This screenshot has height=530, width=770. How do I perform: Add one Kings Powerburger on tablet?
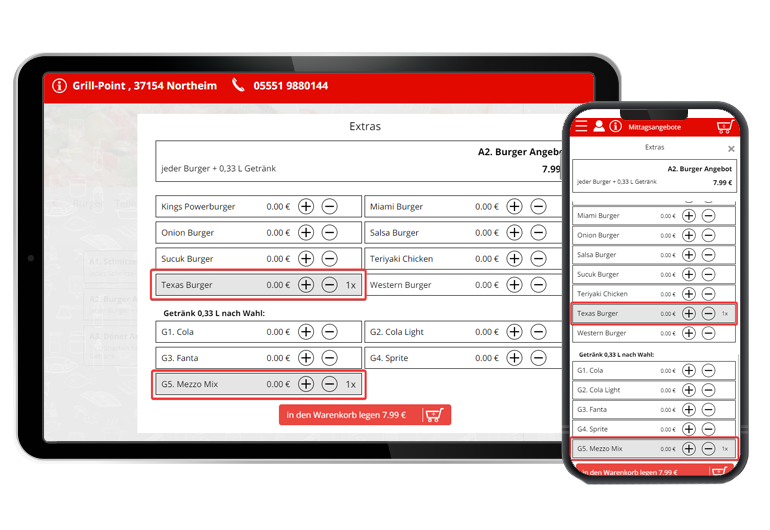pyautogui.click(x=306, y=206)
